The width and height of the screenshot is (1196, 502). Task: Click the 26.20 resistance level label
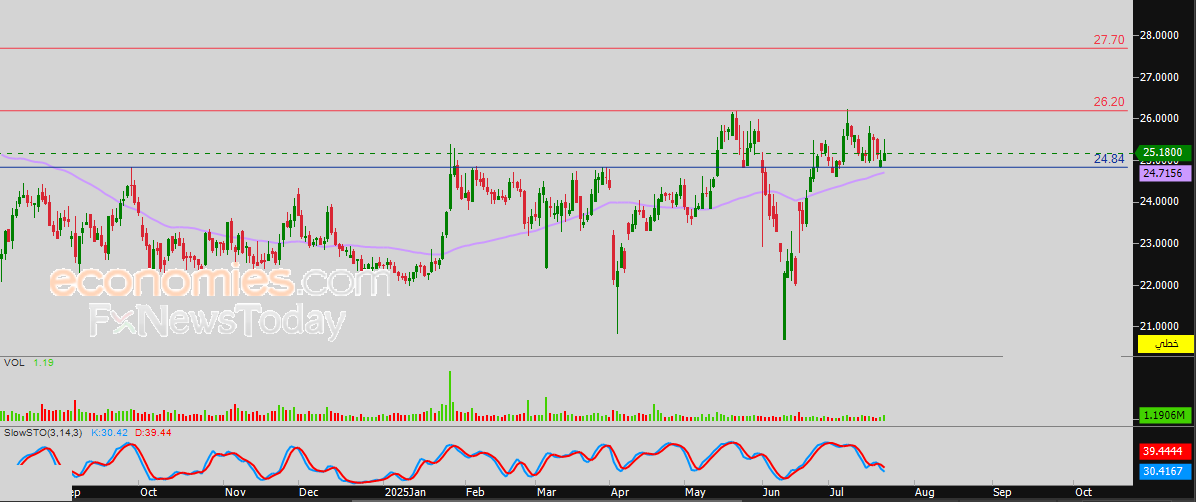tap(1109, 102)
